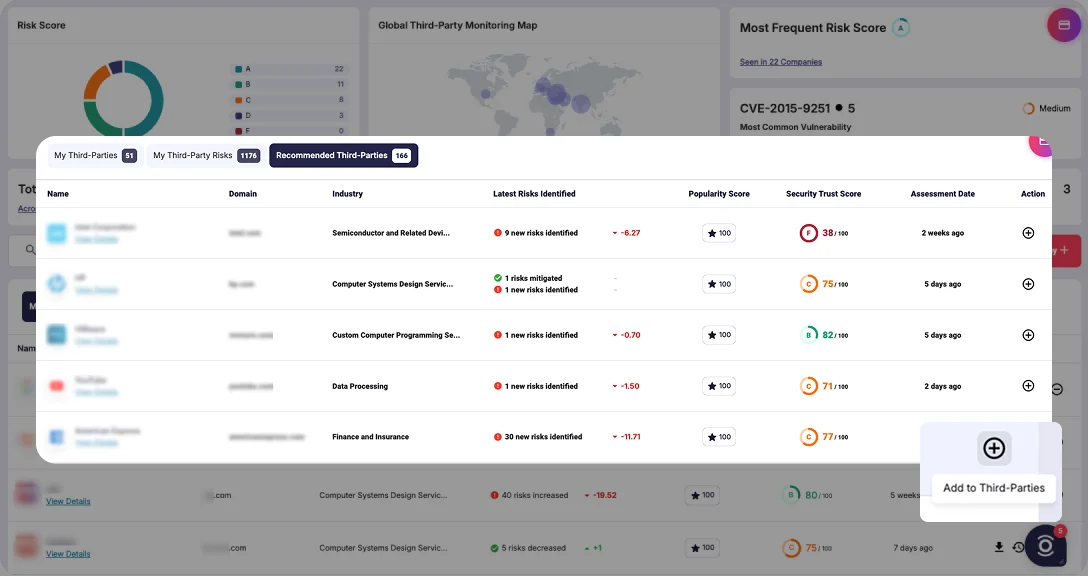Screen dimensions: 1088x576
Task: Sort by Latest Risks Identified header
Action: tap(534, 194)
